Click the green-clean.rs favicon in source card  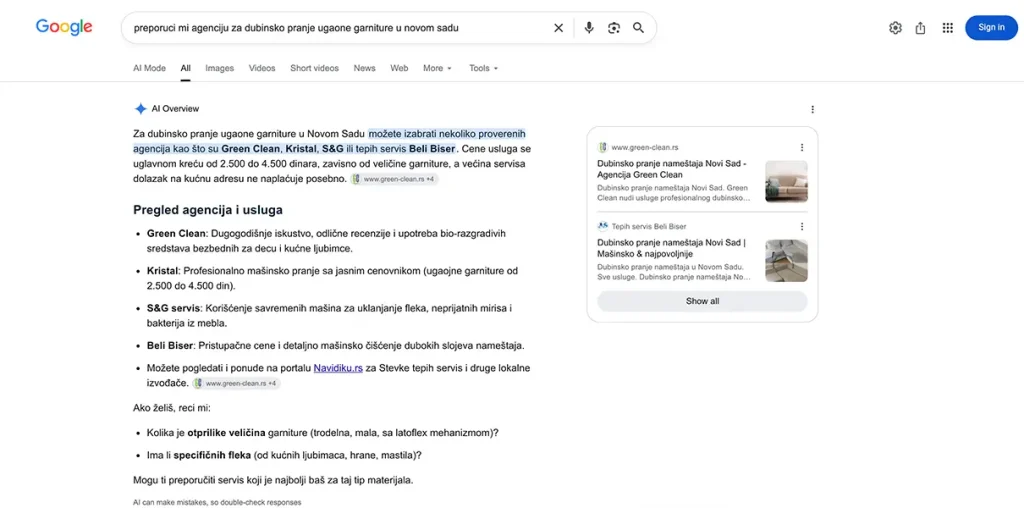(x=603, y=148)
